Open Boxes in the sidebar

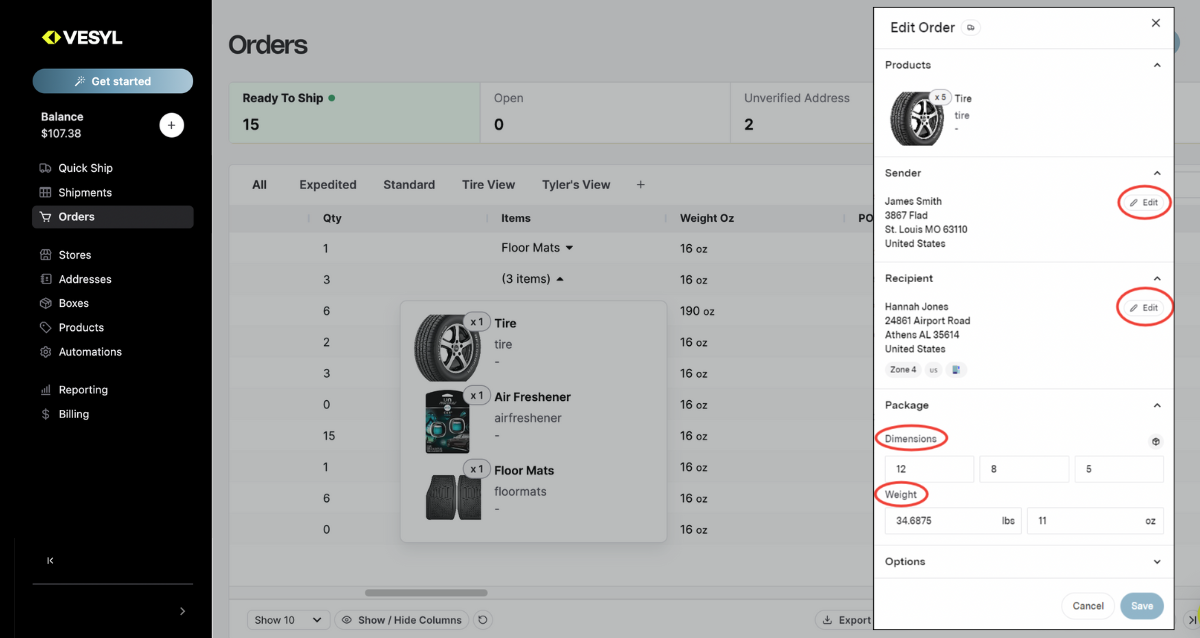pos(73,303)
